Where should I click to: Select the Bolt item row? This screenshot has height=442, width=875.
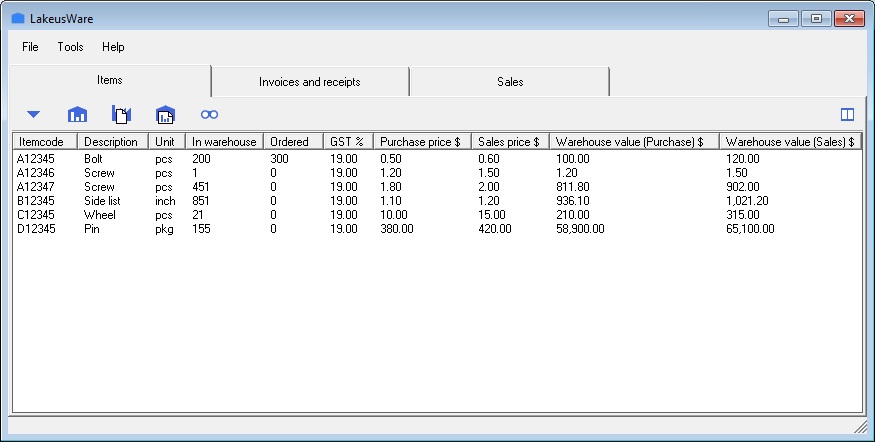pyautogui.click(x=93, y=159)
